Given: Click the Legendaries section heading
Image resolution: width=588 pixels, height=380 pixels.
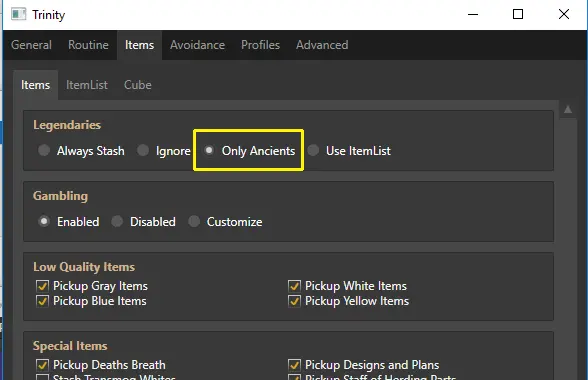Looking at the screenshot, I should tap(67, 125).
